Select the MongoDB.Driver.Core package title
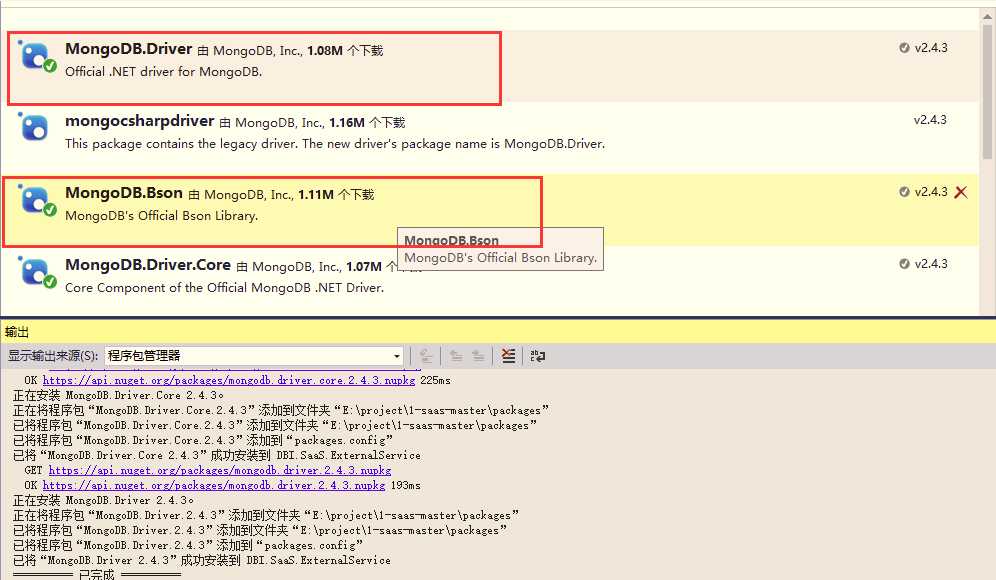The image size is (996, 580). (x=148, y=264)
